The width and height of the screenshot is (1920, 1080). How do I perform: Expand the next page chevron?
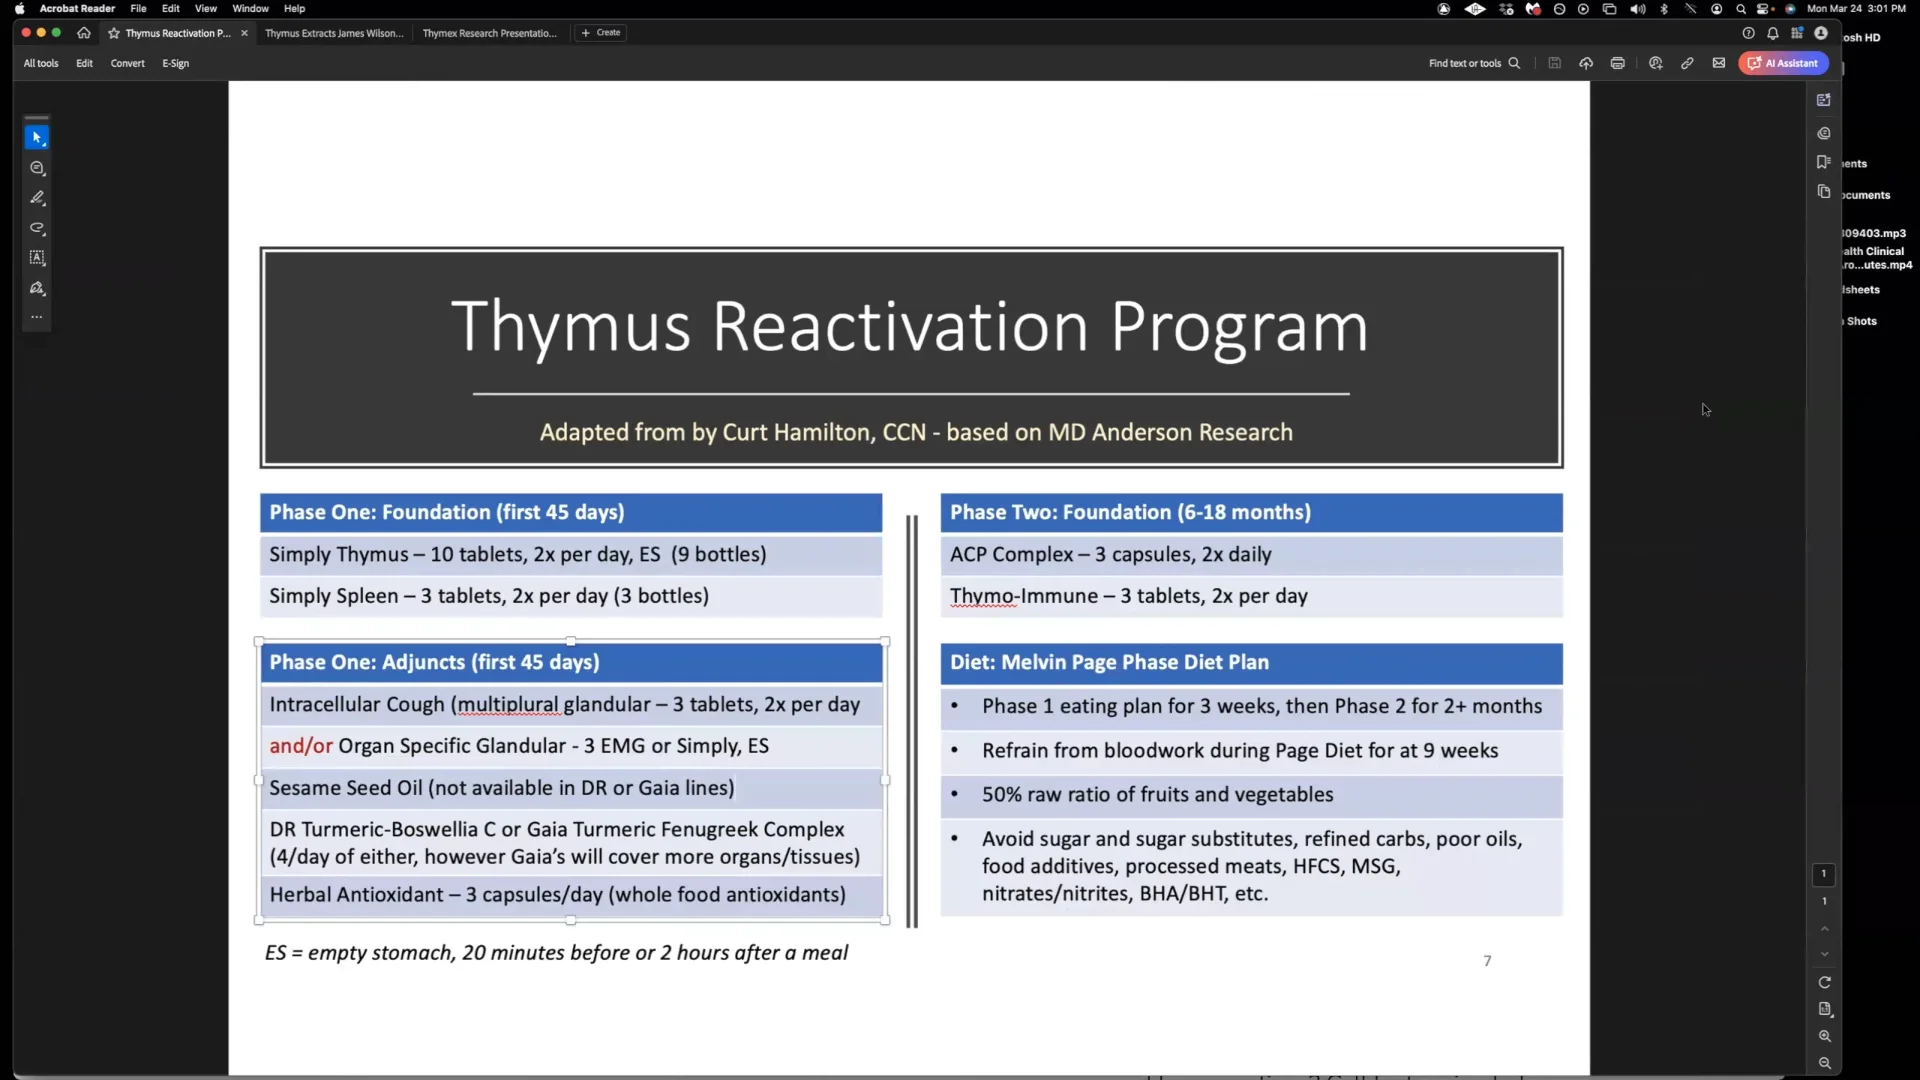[x=1824, y=954]
